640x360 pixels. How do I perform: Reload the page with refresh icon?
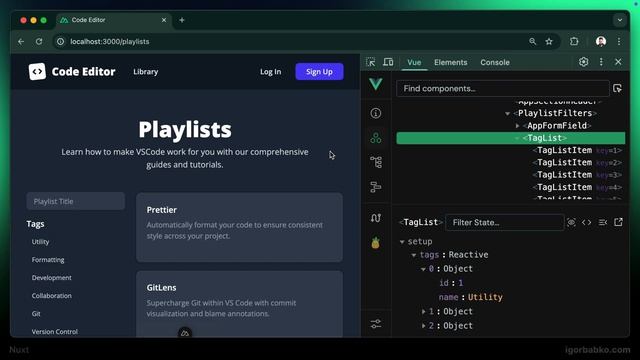39,42
